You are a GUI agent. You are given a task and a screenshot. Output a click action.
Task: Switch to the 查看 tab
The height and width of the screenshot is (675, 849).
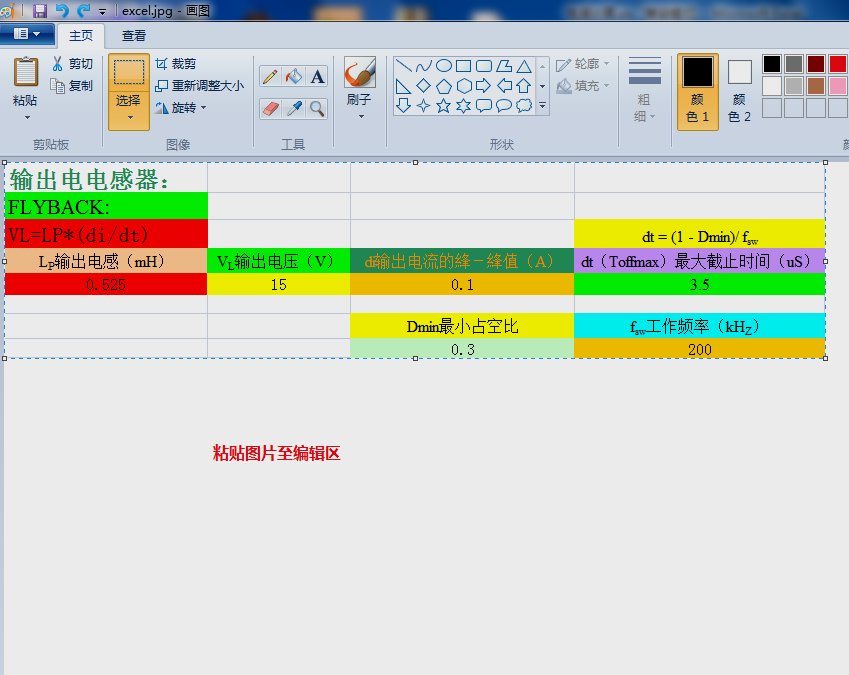click(x=134, y=36)
